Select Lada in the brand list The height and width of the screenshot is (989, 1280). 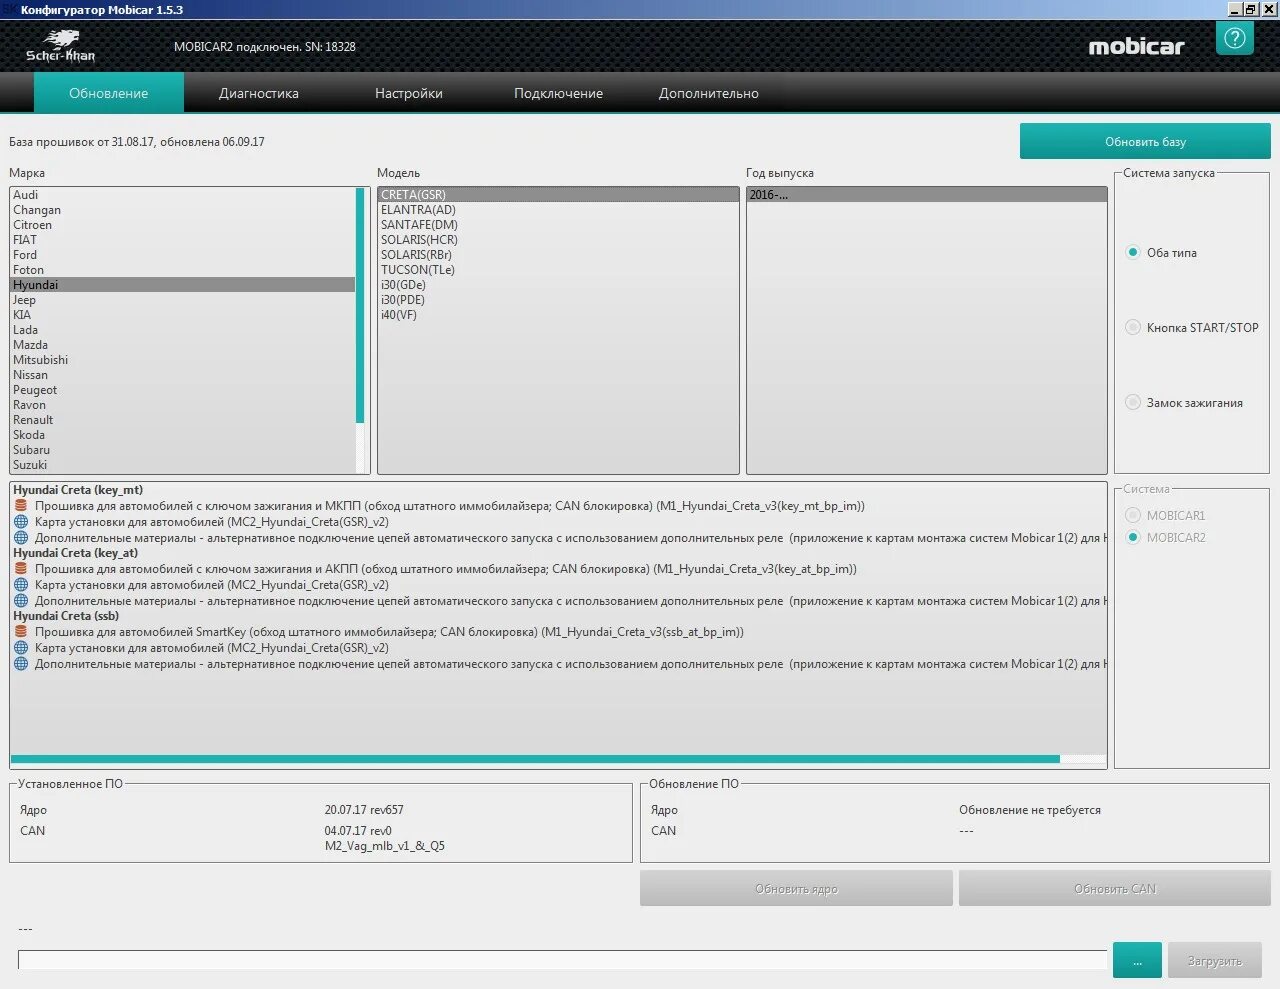(x=183, y=330)
